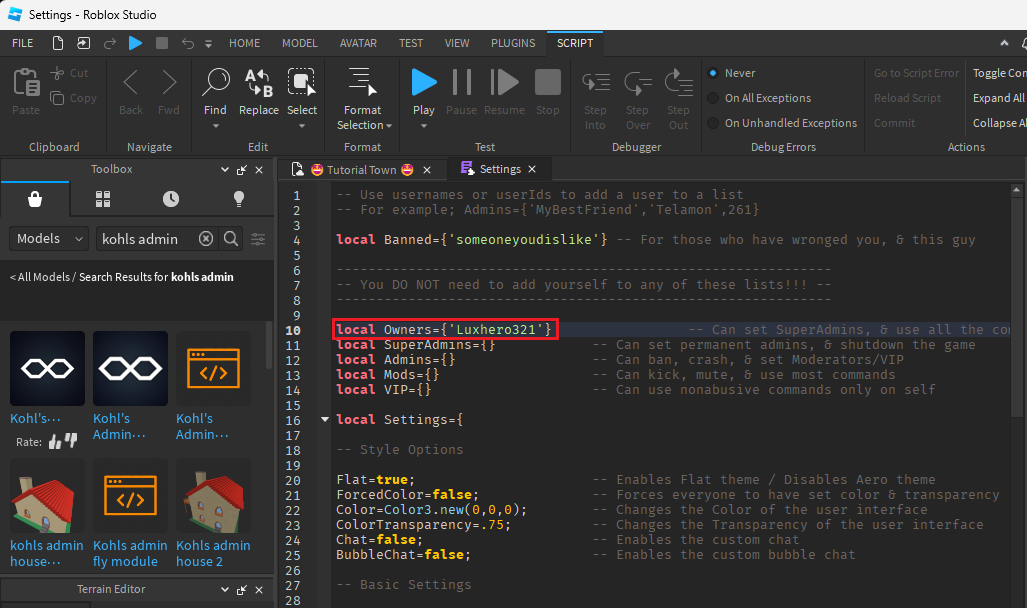Screen dimensions: 1027x608
Task: Click the Toolbox search magnifier
Action: pyautogui.click(x=231, y=239)
